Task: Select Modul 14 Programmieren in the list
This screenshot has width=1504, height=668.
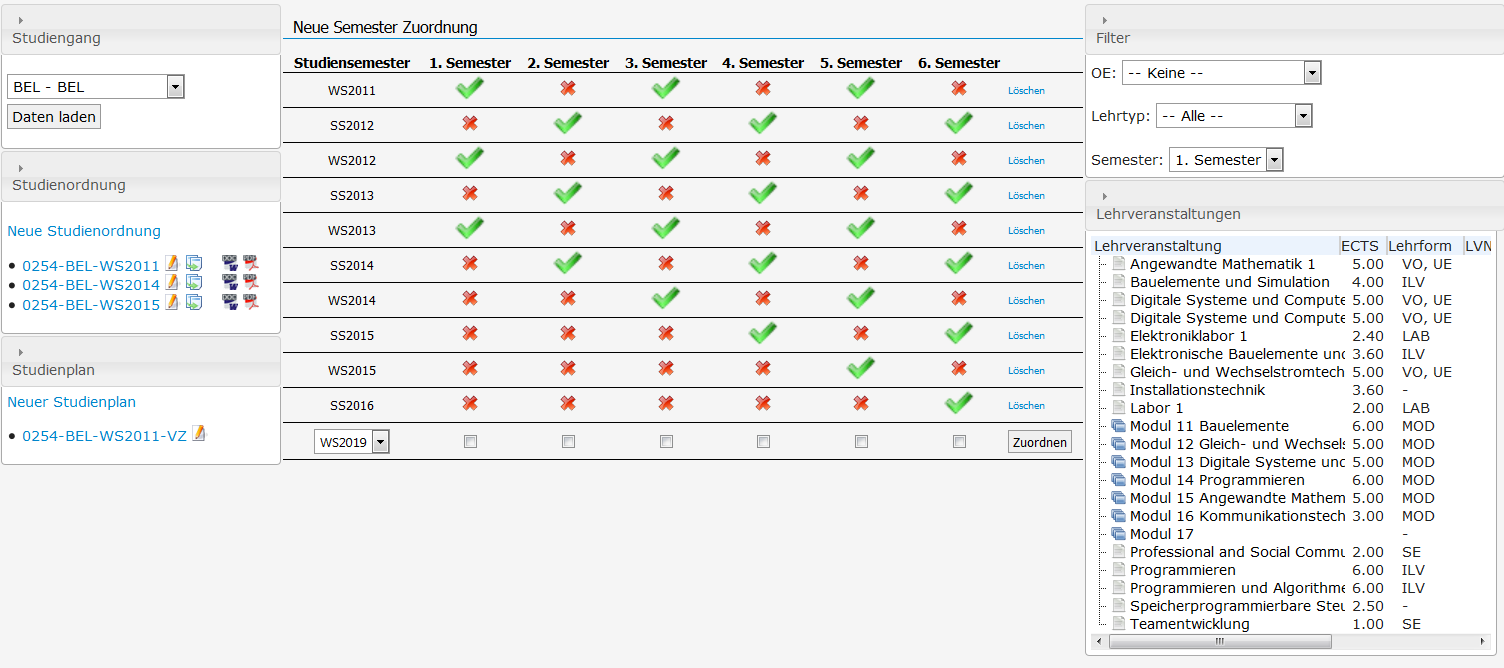Action: click(1216, 480)
